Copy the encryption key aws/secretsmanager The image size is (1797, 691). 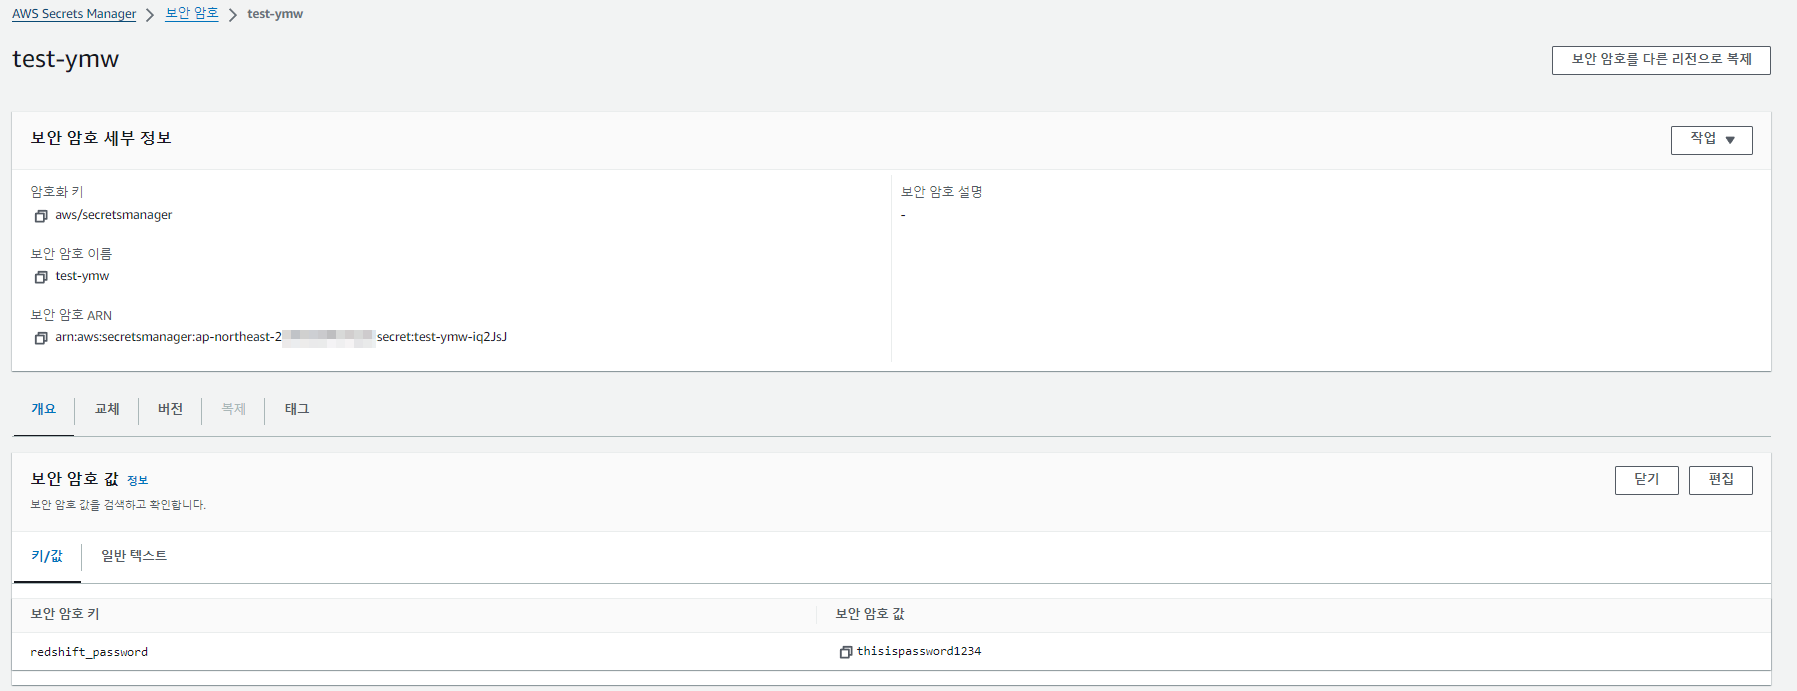pos(41,216)
